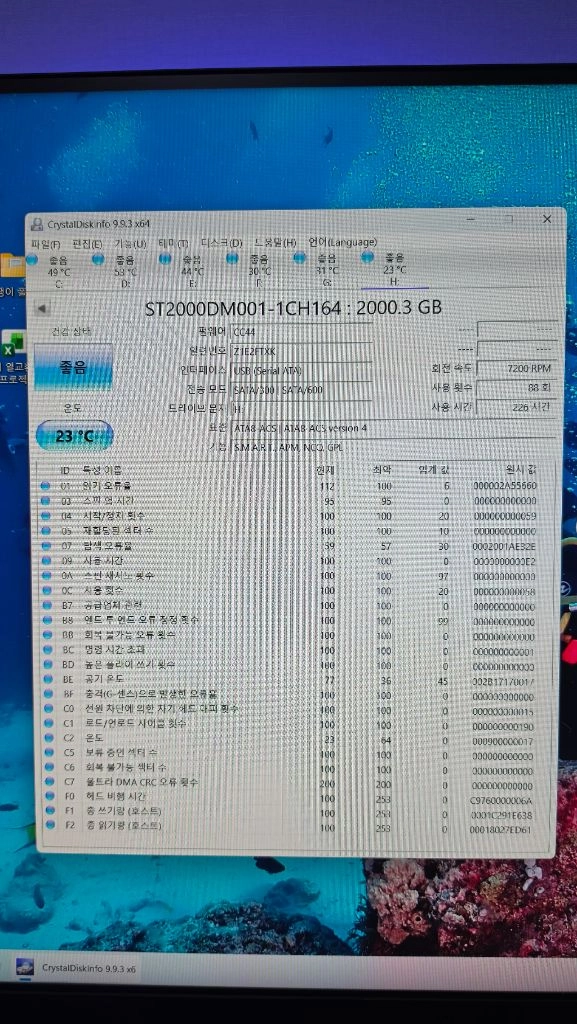Click raw value 000002A55660
This screenshot has width=577, height=1024.
[x=504, y=485]
